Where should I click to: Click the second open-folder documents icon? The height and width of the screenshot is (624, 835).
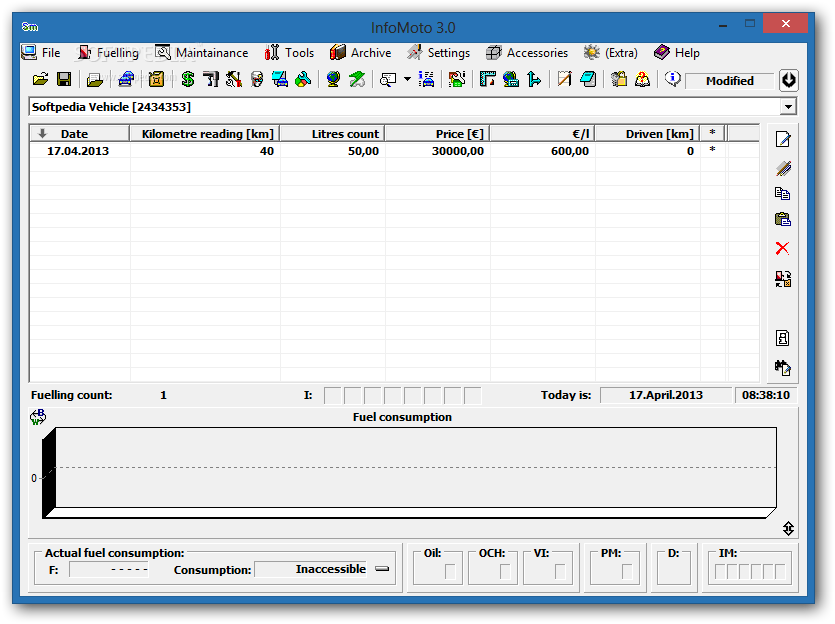95,80
